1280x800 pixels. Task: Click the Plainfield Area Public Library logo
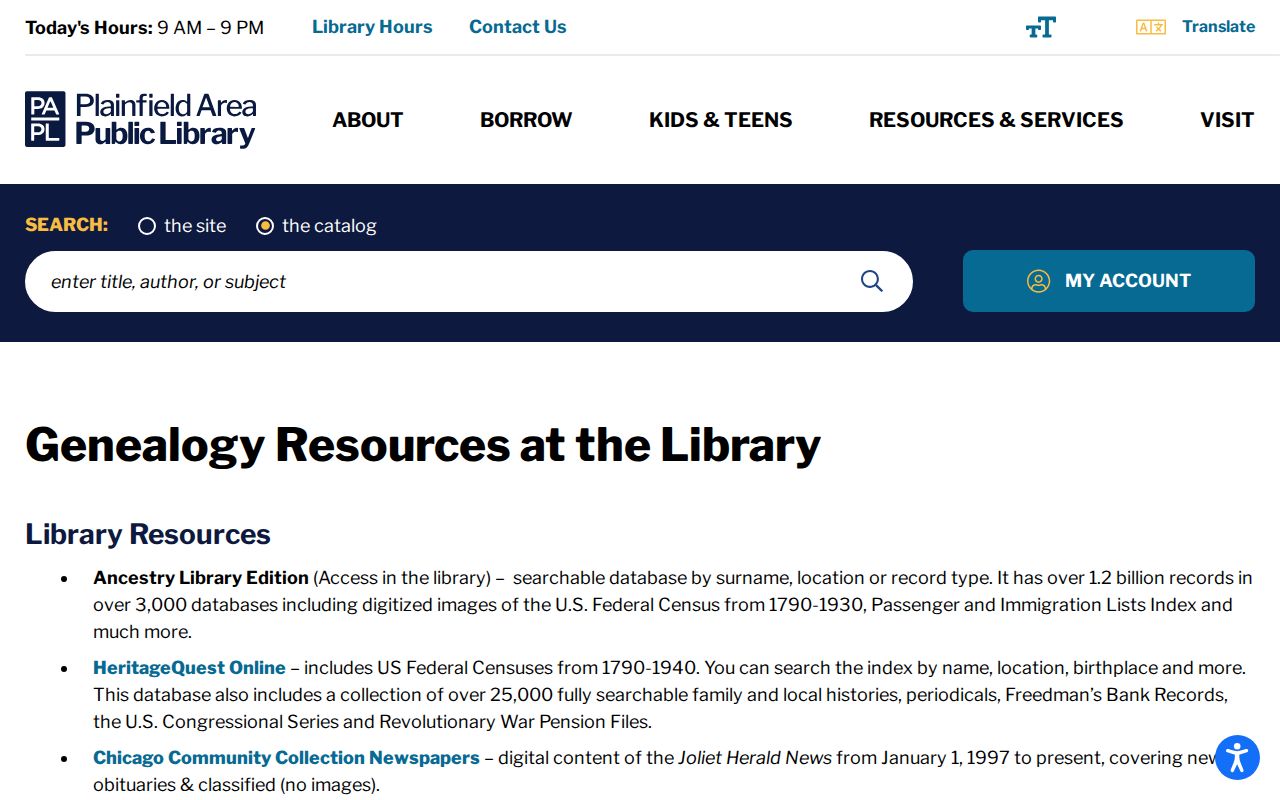141,120
